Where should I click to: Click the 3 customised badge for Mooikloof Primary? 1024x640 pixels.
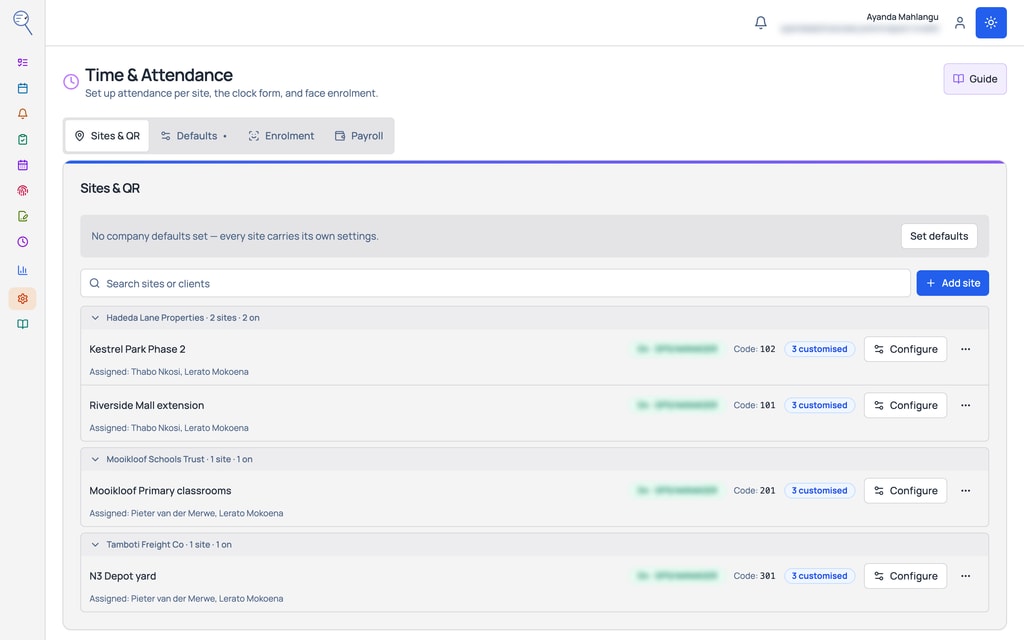click(x=820, y=490)
